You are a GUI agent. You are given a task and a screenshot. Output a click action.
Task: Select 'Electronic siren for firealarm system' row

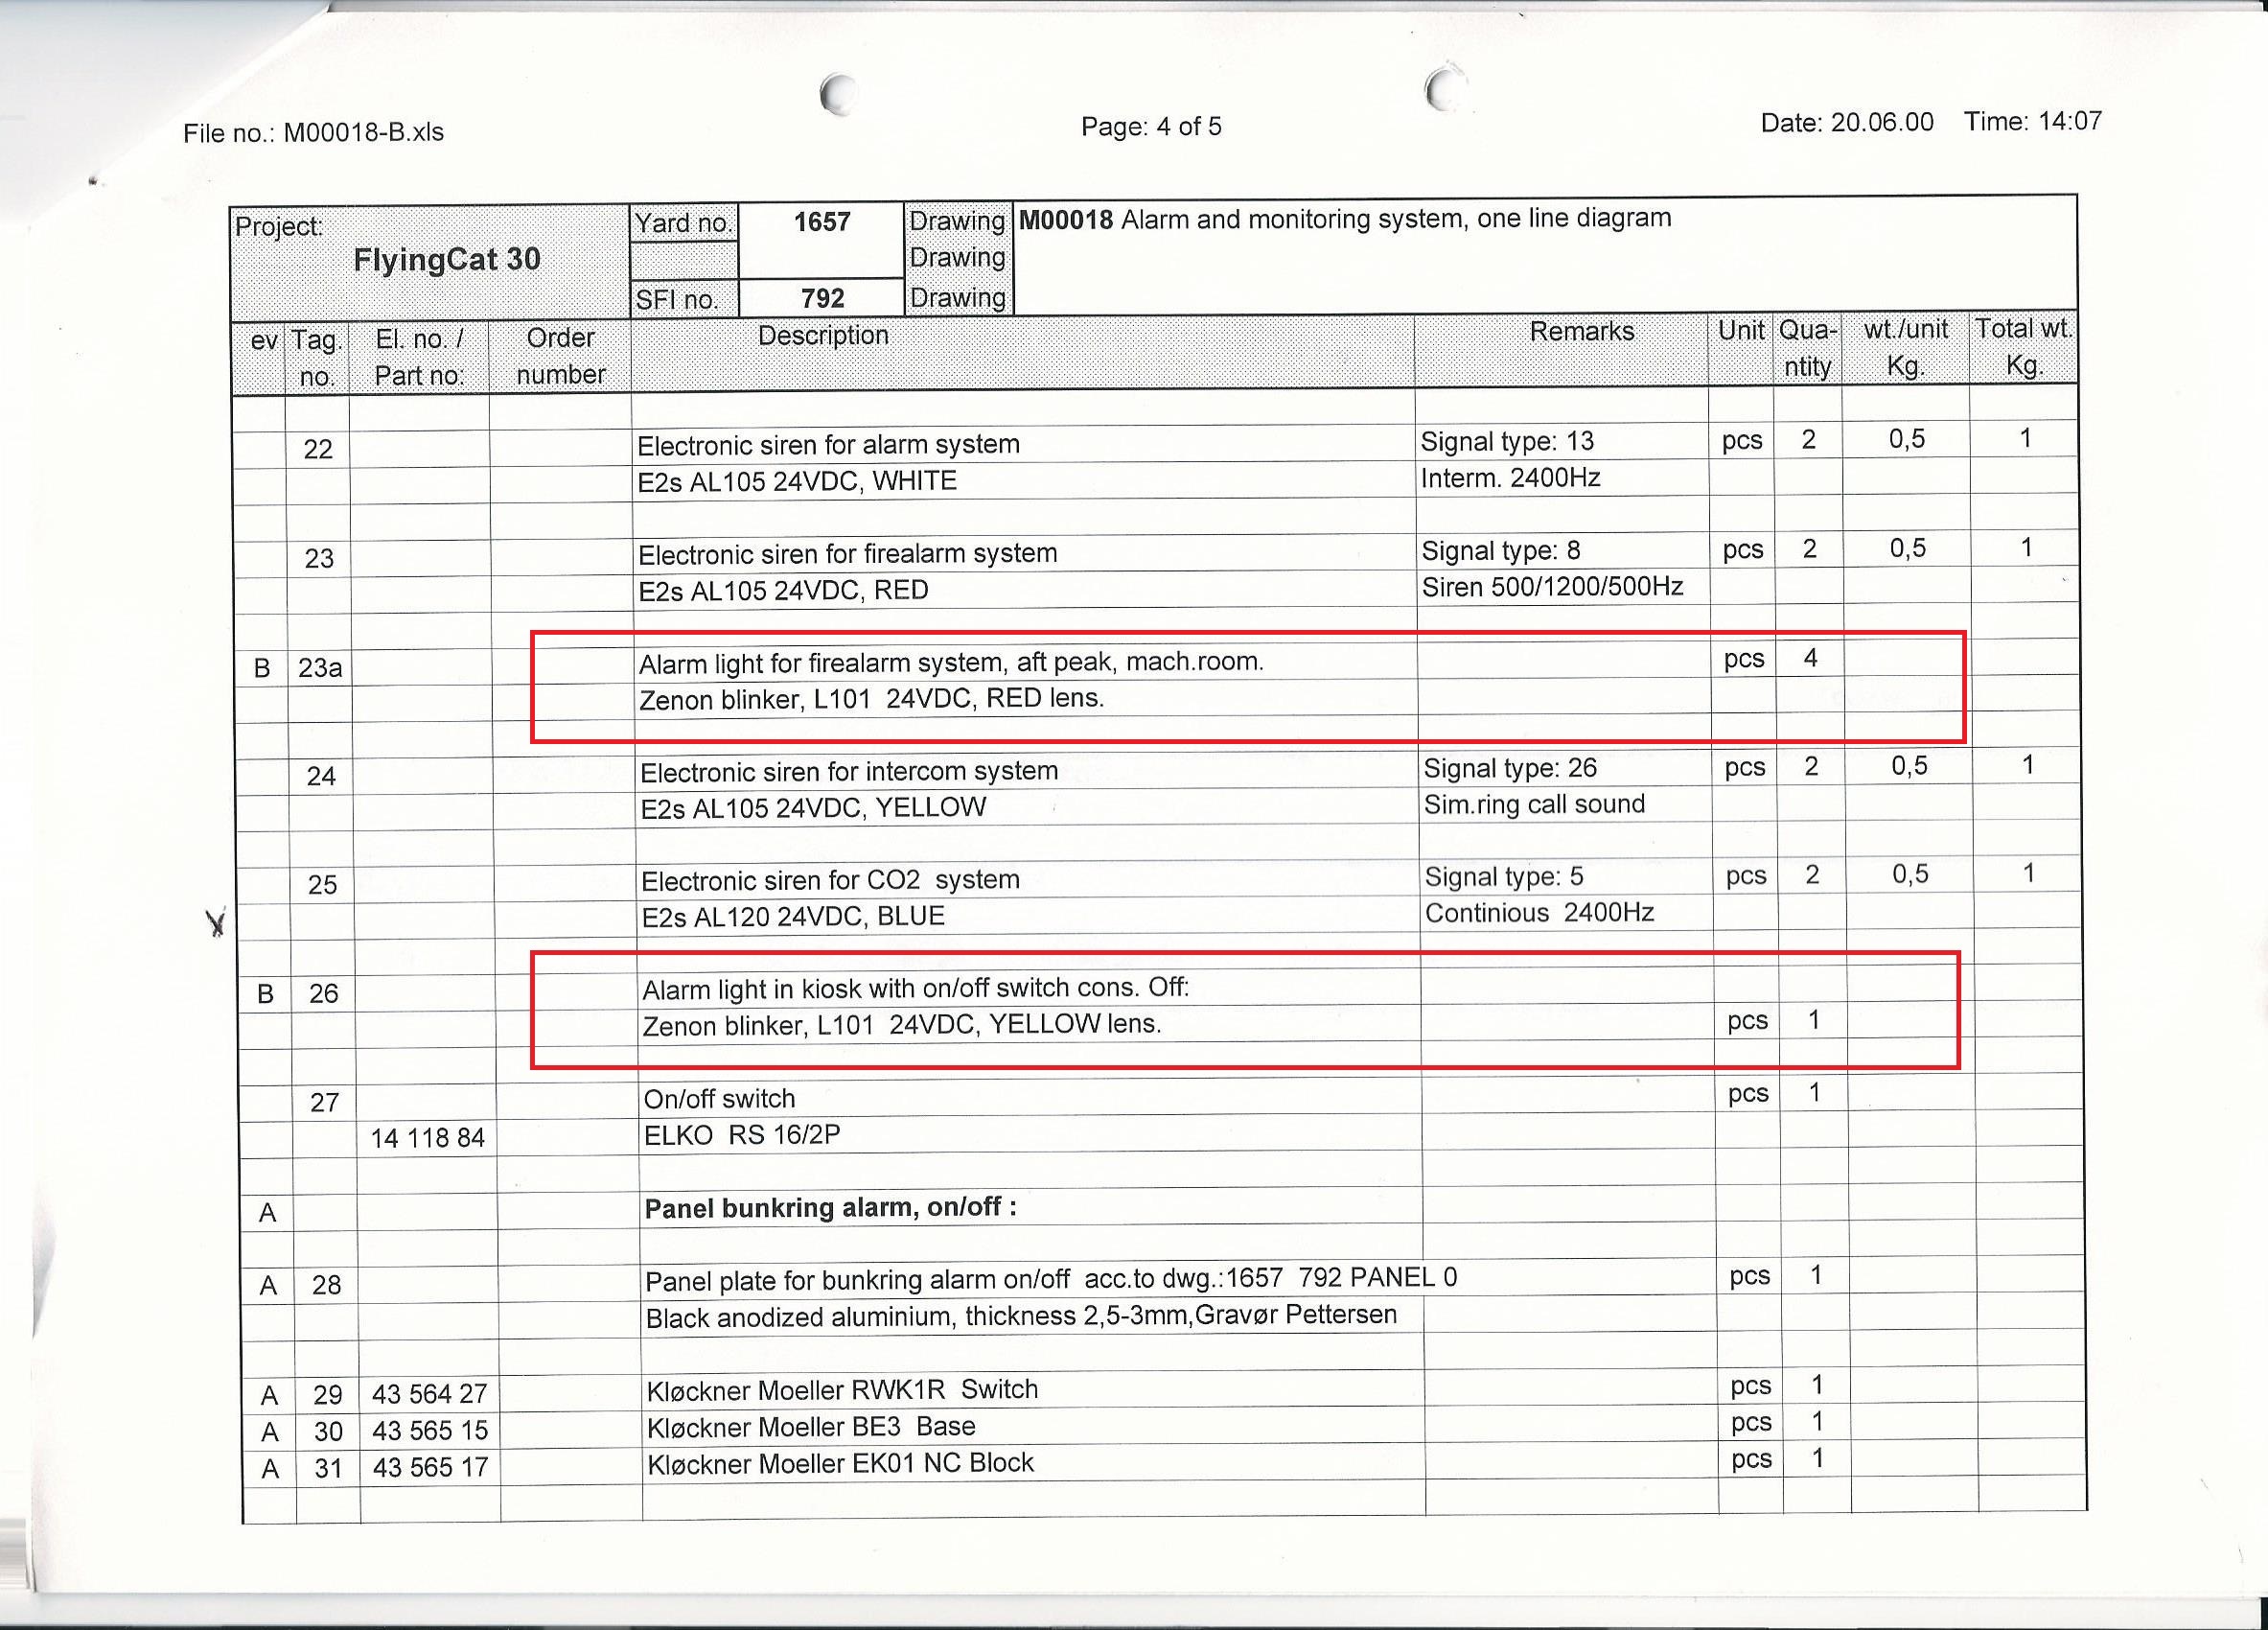847,553
